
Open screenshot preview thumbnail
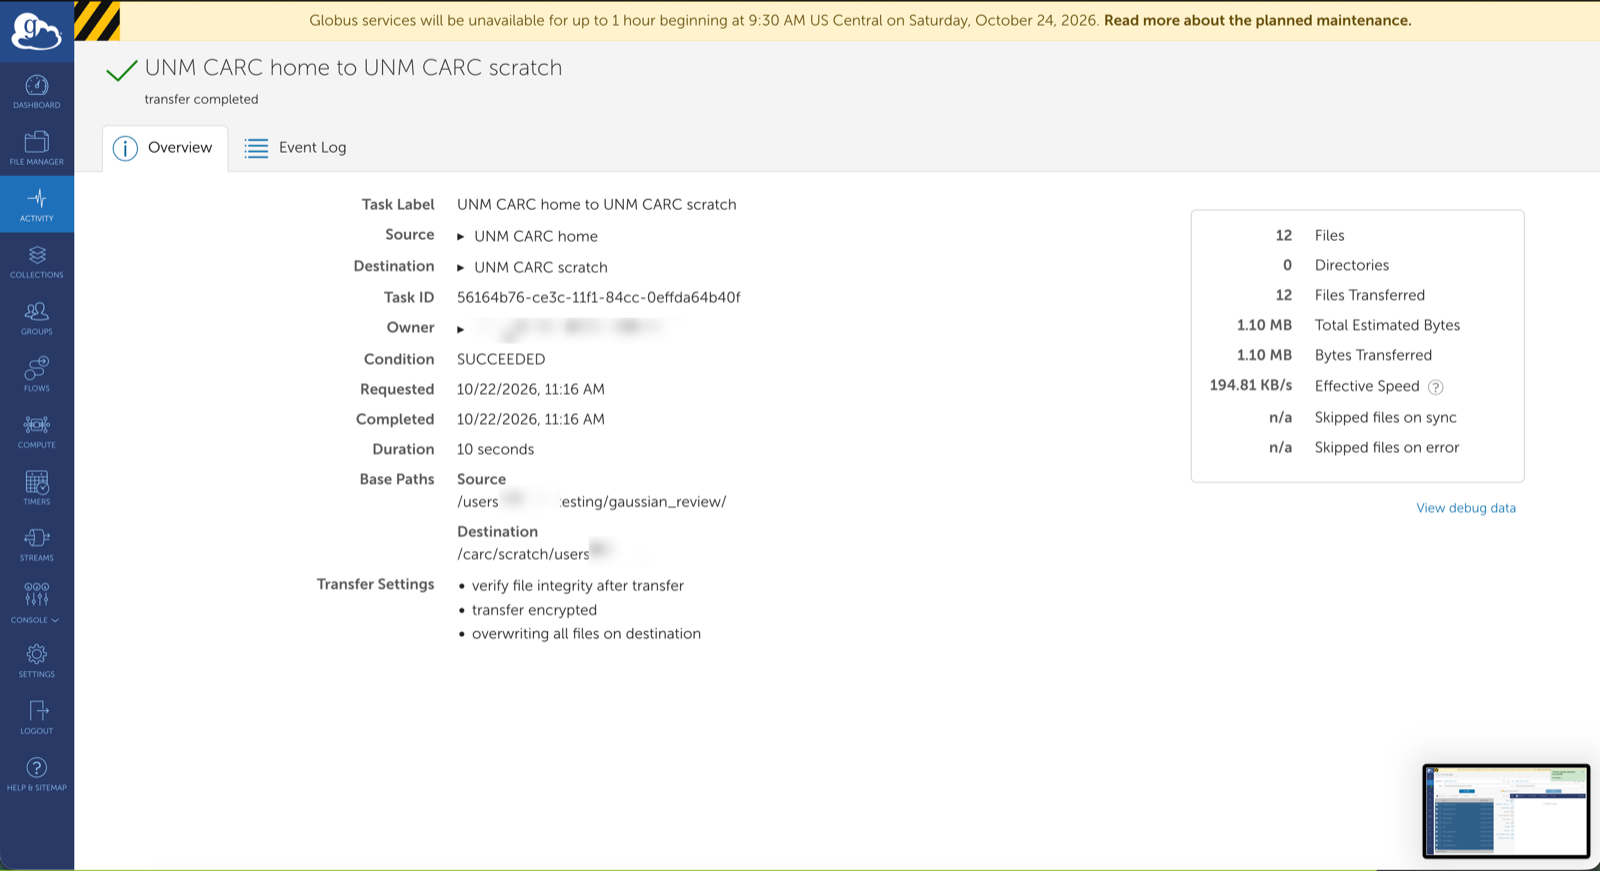(1506, 811)
